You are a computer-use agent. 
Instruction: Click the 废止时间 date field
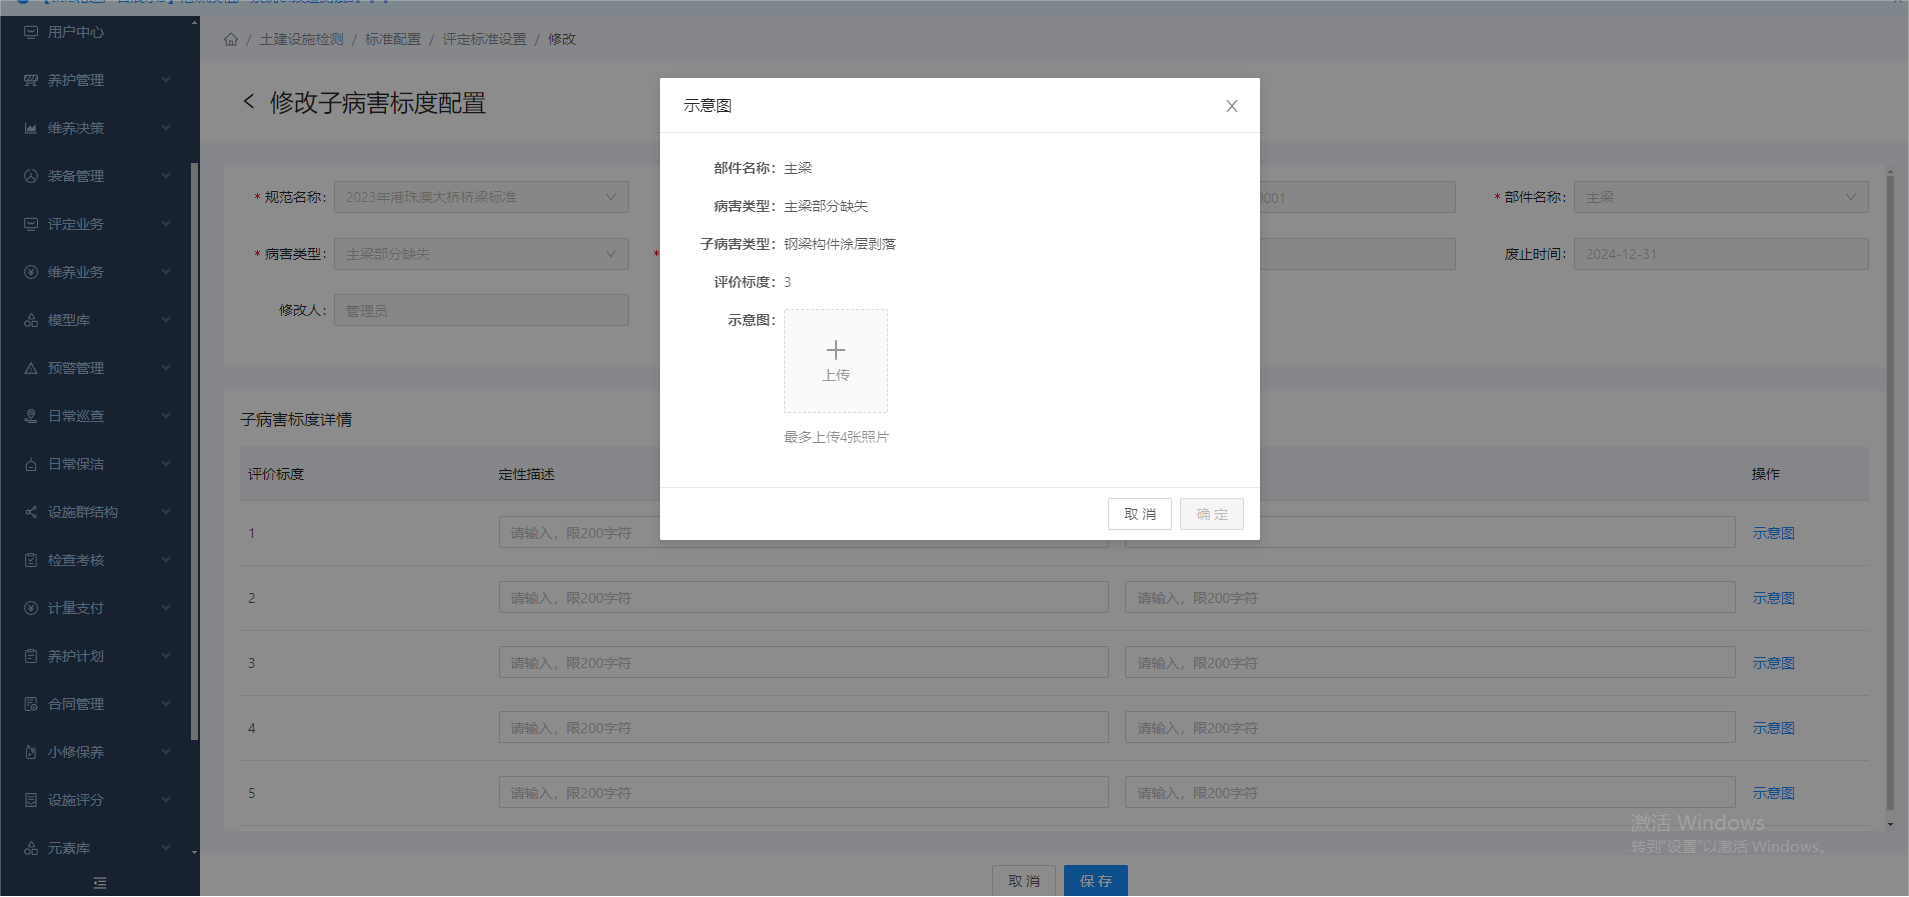coord(1721,254)
